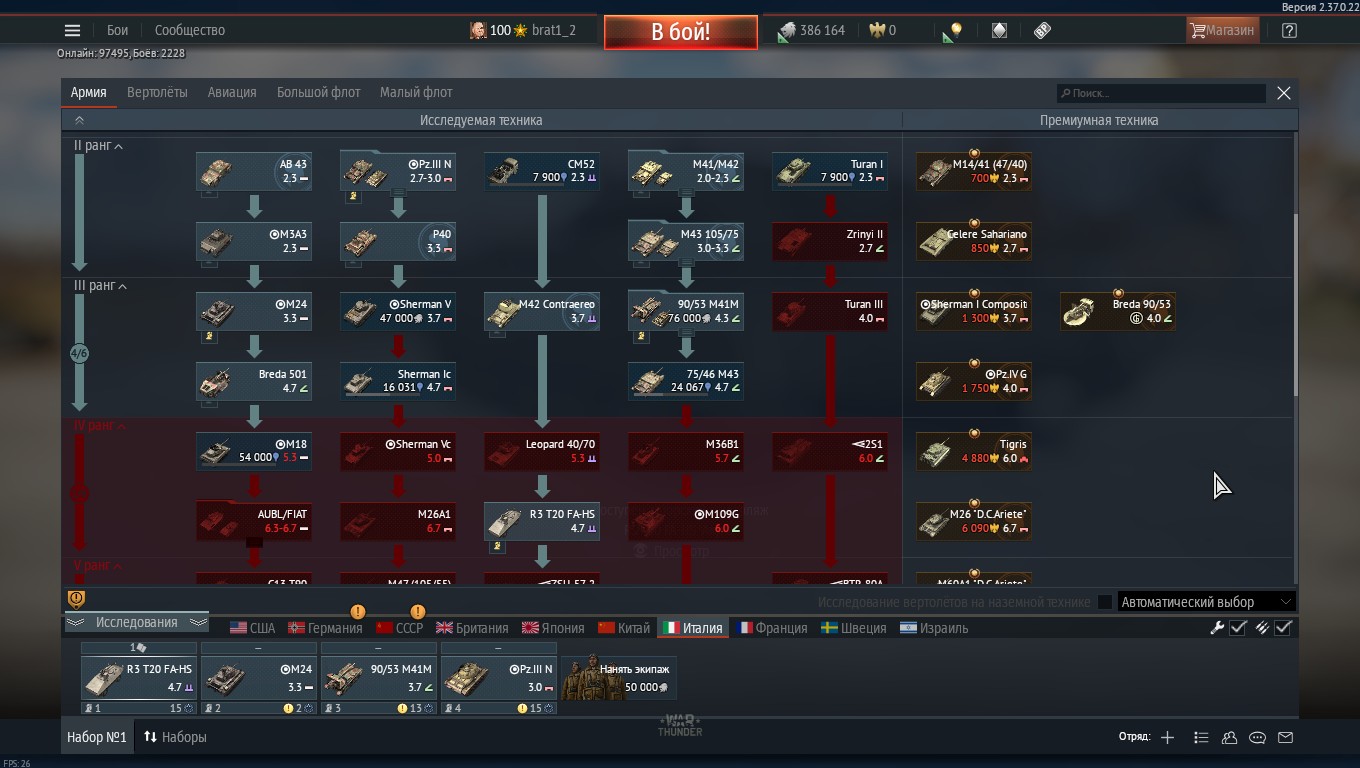Click the warning badge above СССР
Screen dimensions: 1360x768
tap(417, 611)
